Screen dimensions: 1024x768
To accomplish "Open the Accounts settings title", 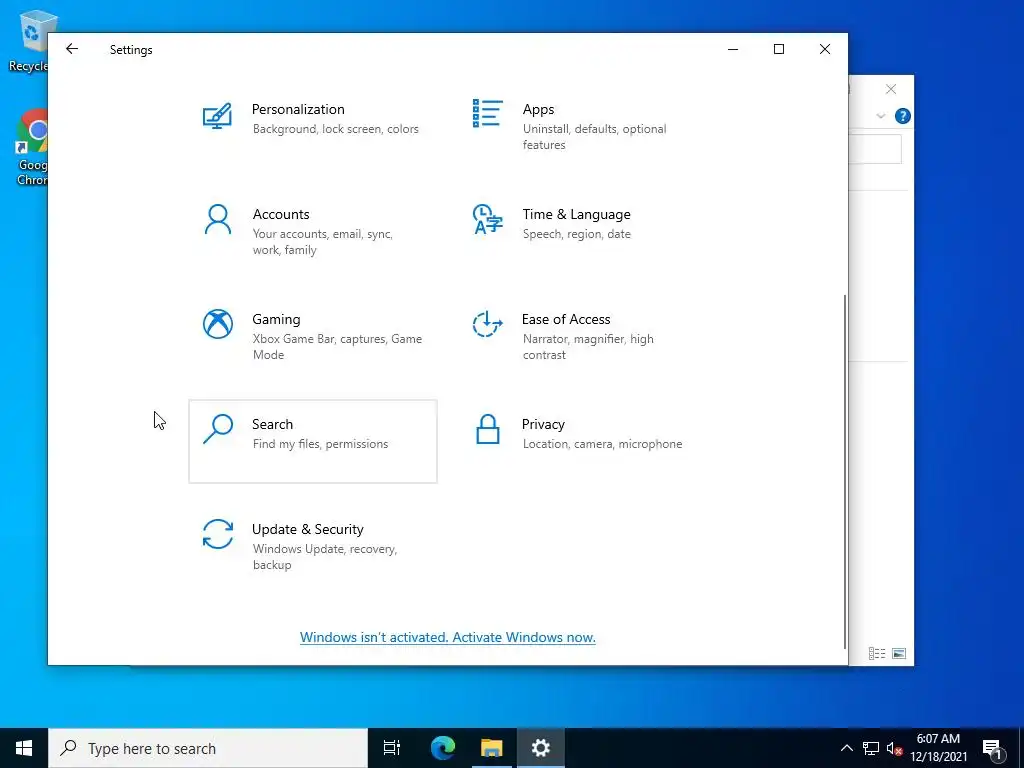I will 281,214.
